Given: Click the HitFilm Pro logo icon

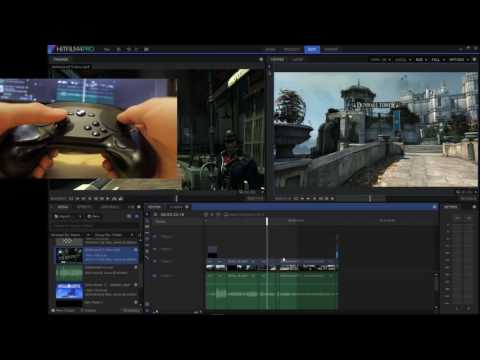Looking at the screenshot, I should click(52, 49).
